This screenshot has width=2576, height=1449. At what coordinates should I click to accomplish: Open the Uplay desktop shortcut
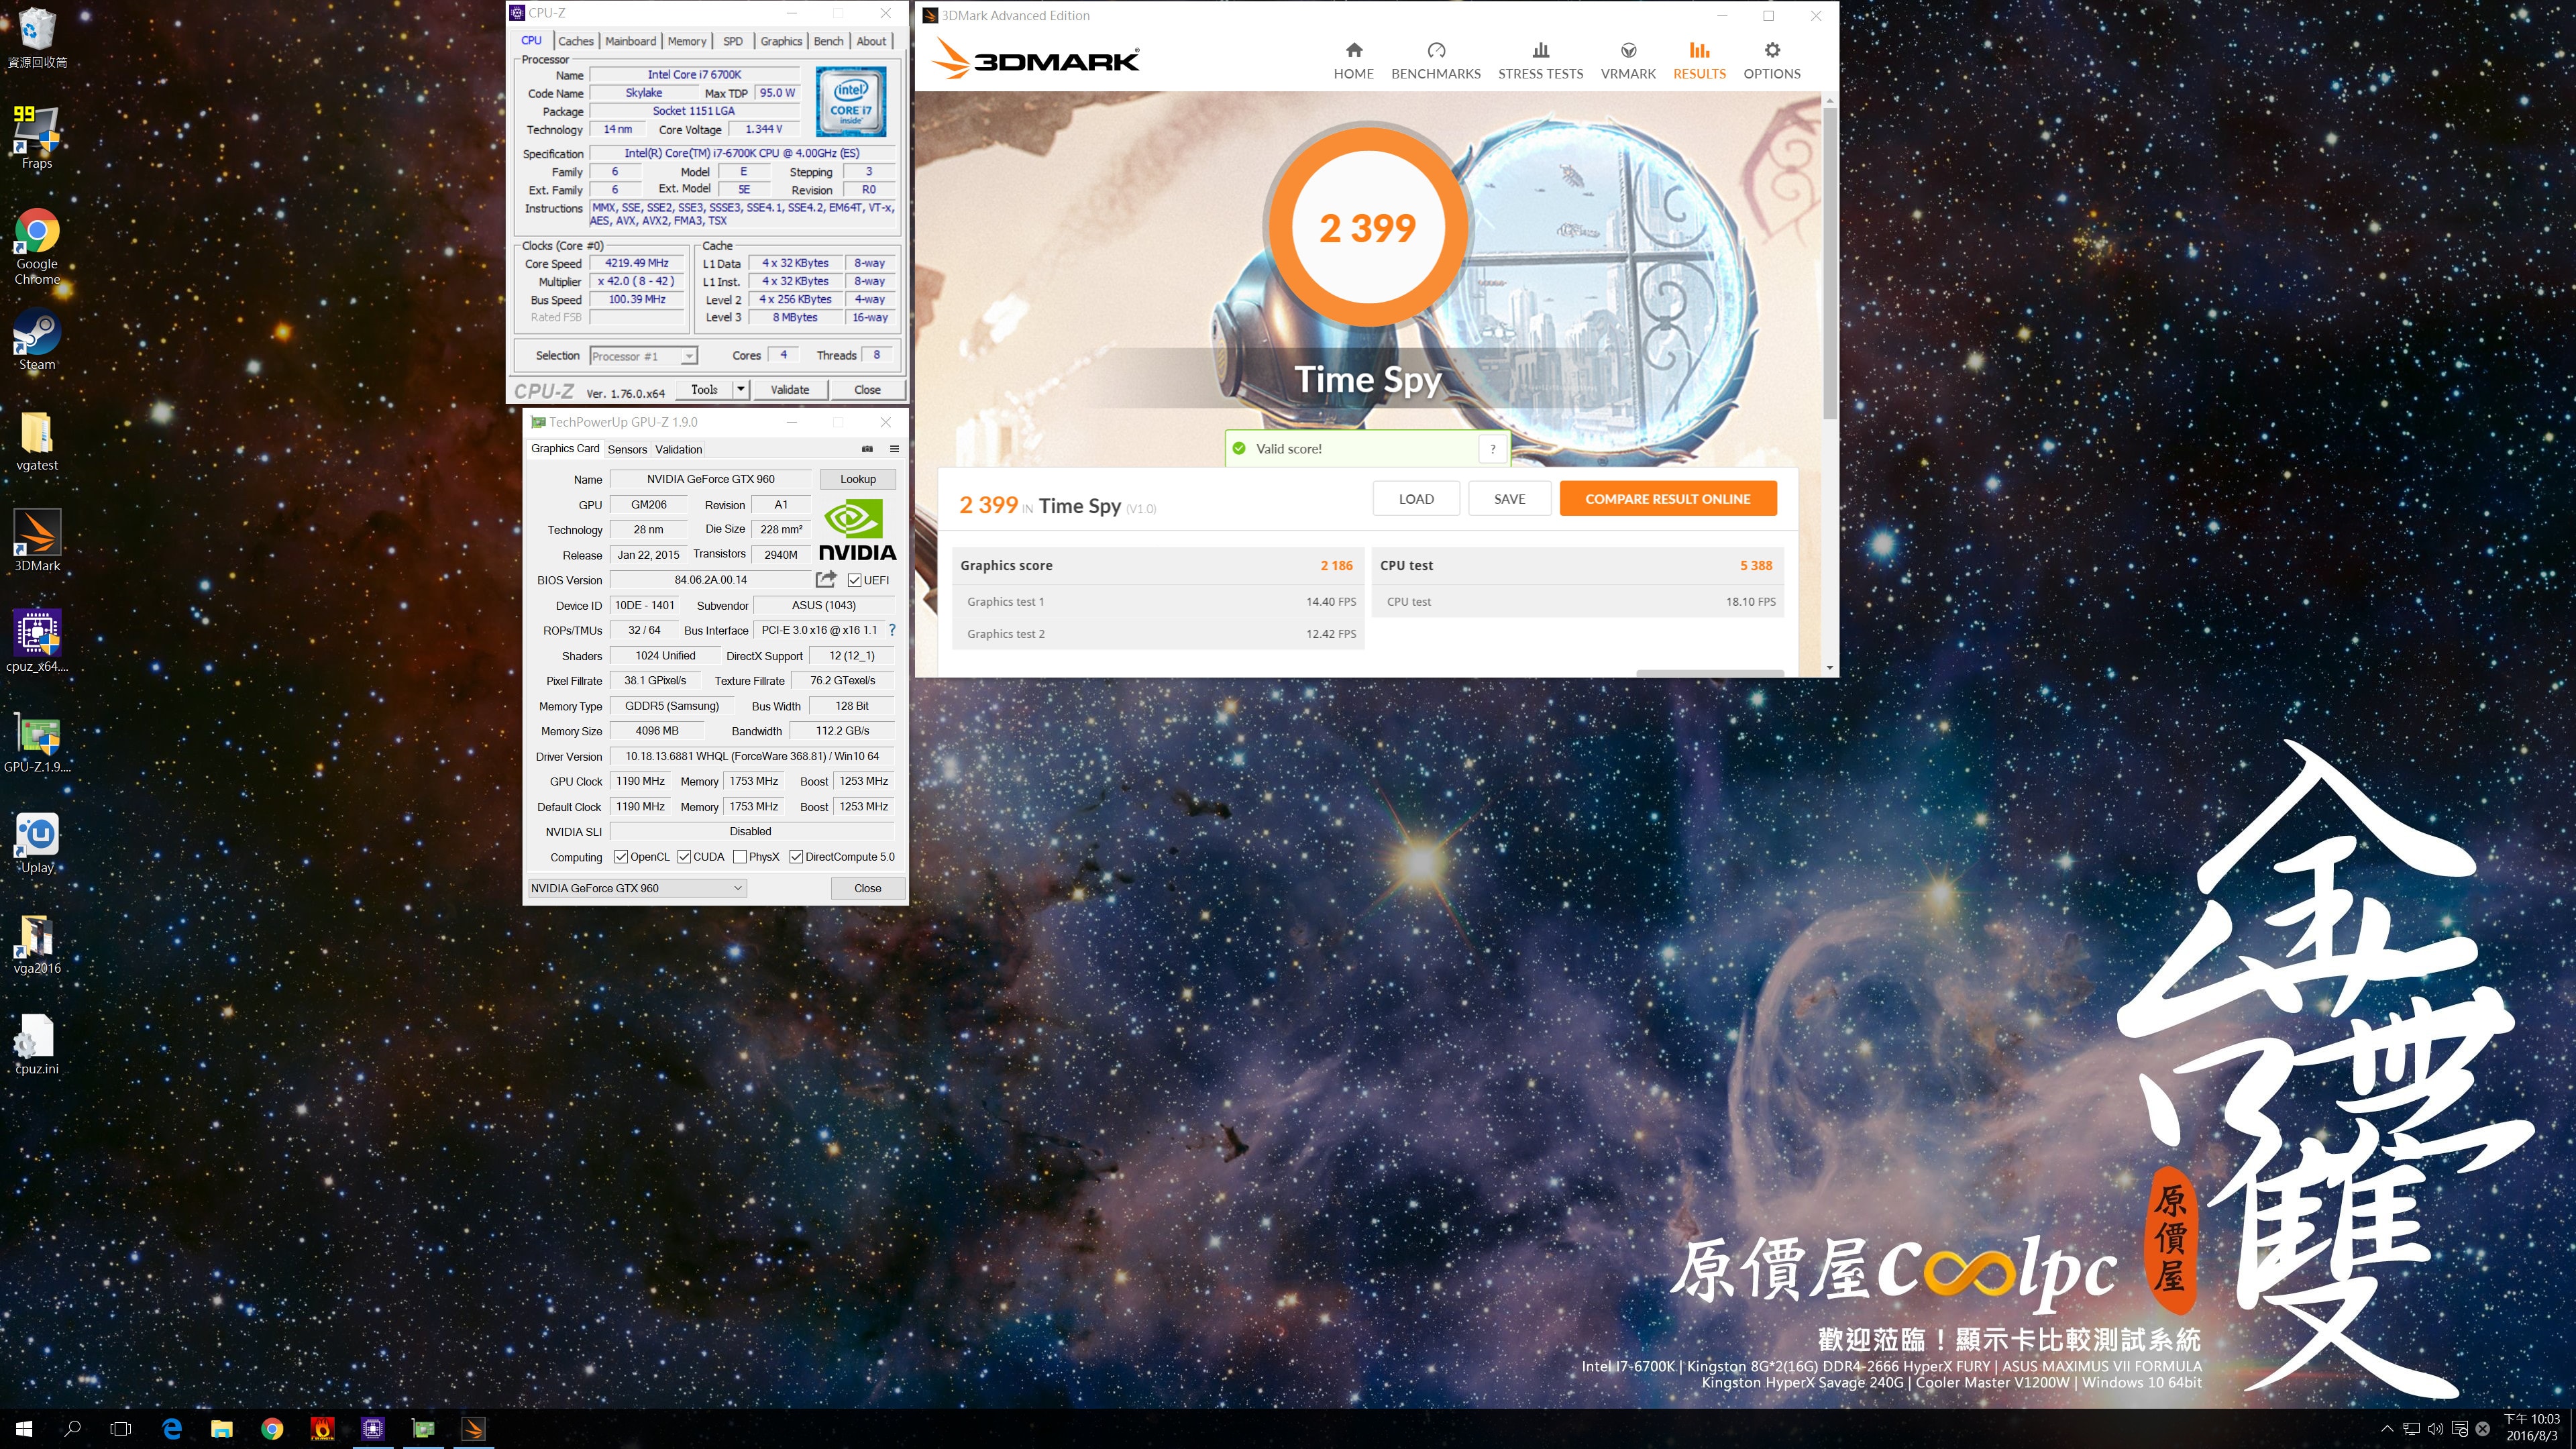coord(37,843)
